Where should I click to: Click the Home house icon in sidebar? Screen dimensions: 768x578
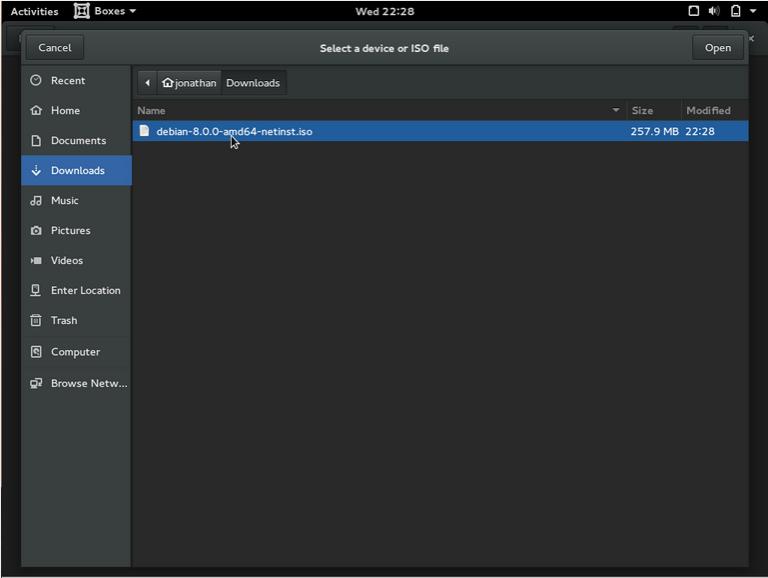37,110
